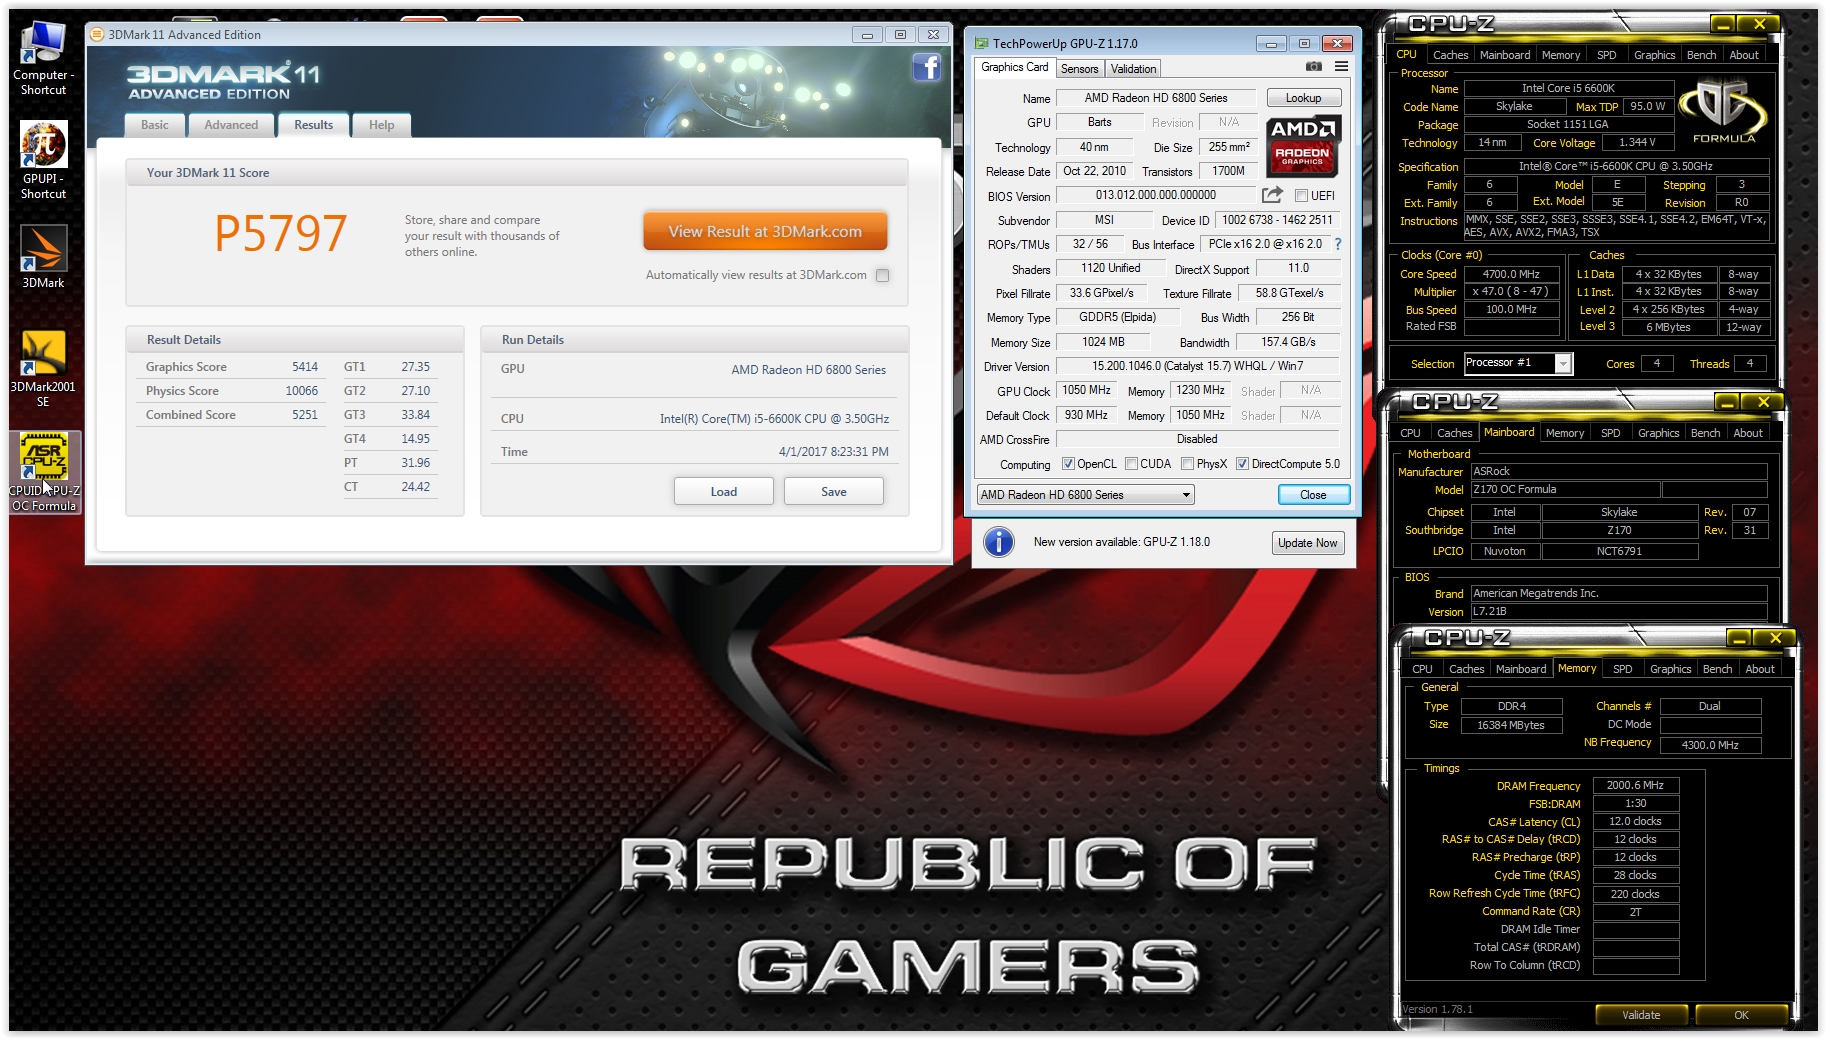This screenshot has width=1826, height=1039.
Task: Open the GPU-Z hamburger menu icon
Action: tap(1341, 67)
